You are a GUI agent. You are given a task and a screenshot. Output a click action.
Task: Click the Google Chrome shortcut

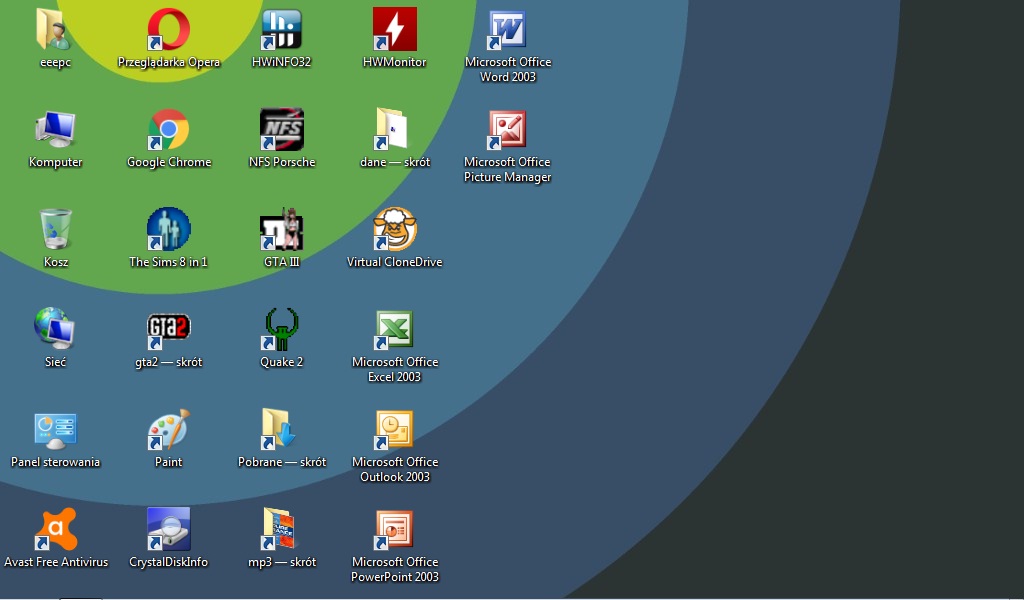(x=168, y=129)
